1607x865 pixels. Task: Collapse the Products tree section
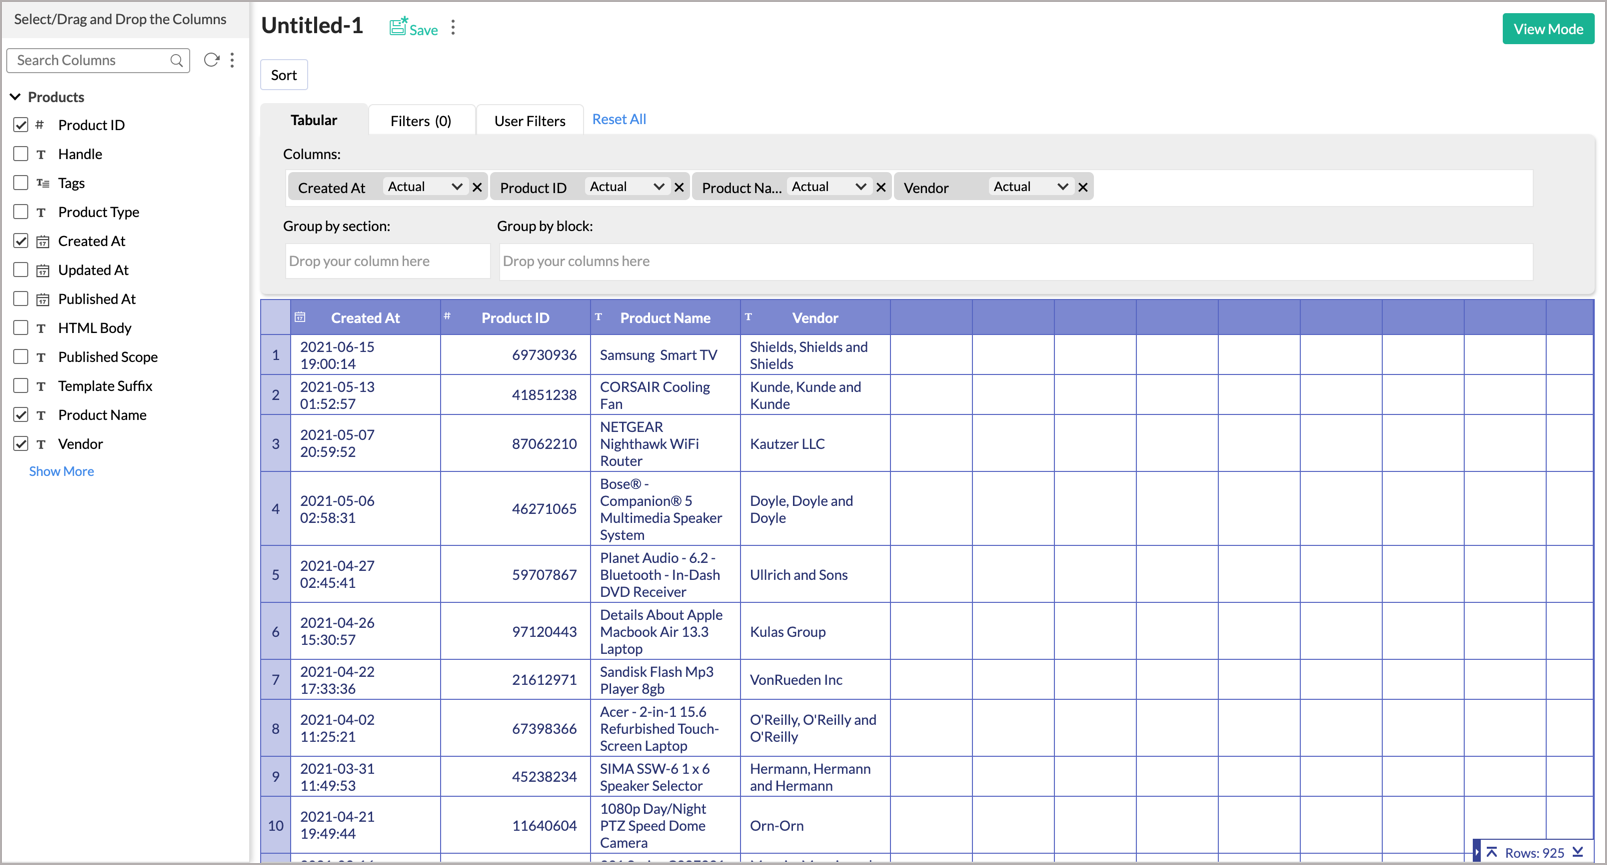coord(15,97)
